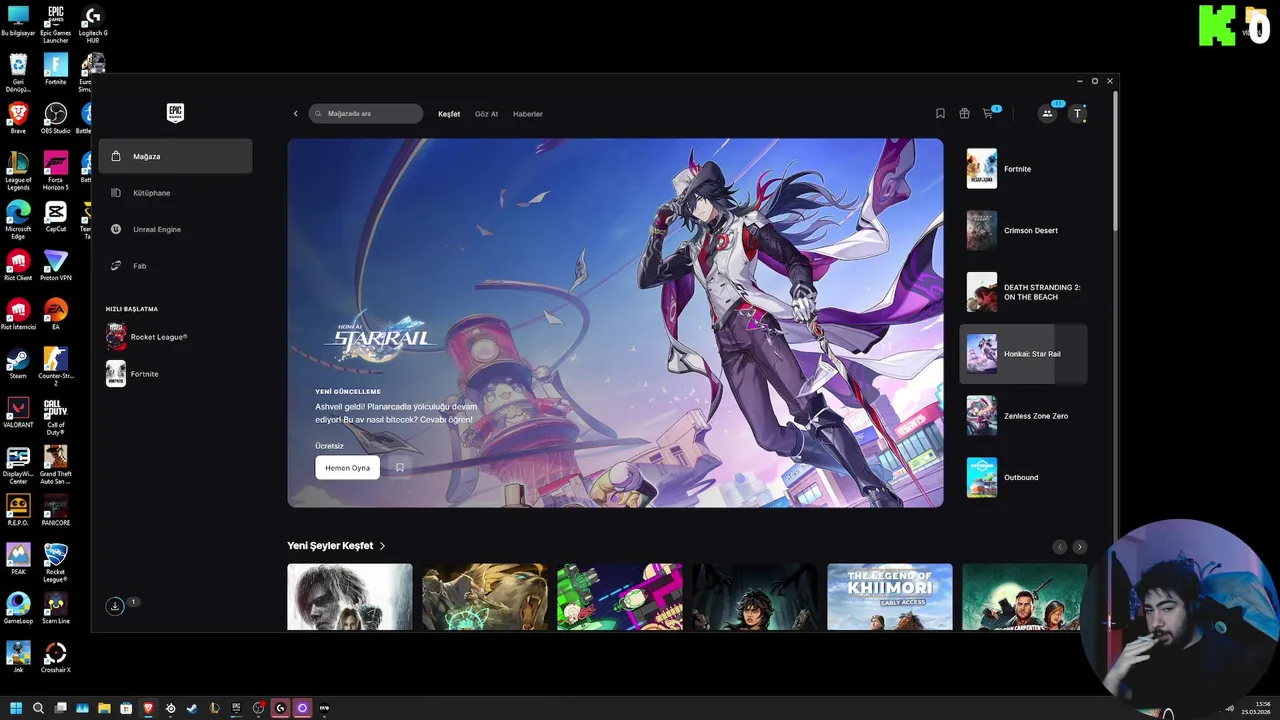Open the Call of Duty desktop shortcut

pos(55,417)
